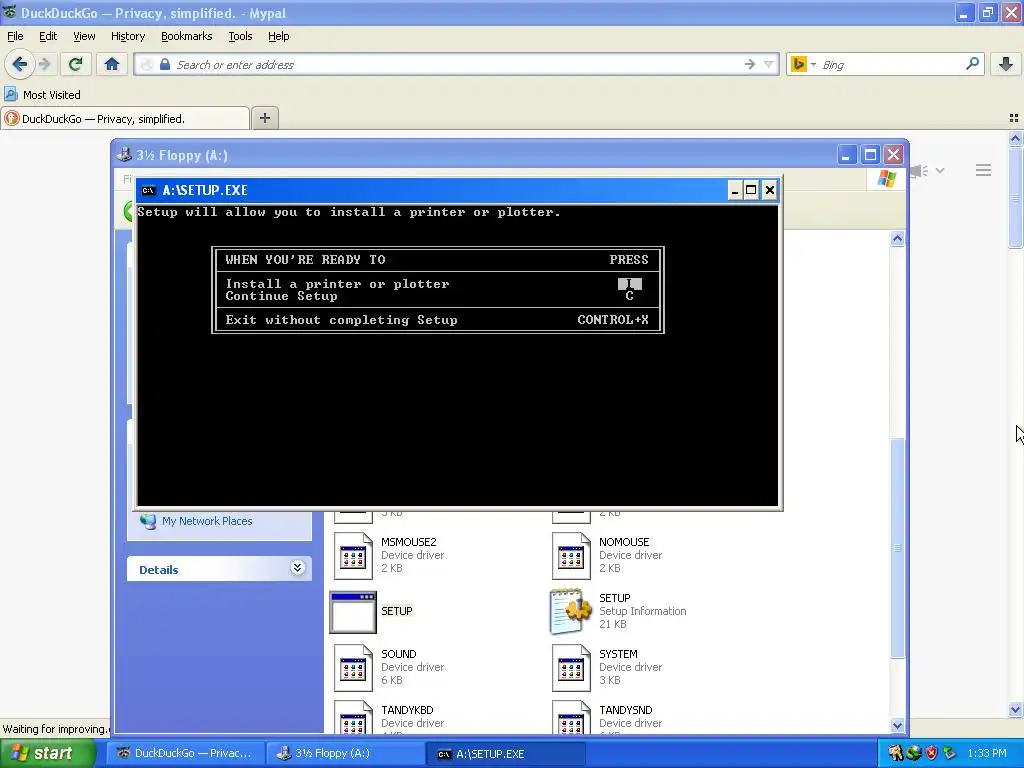Open a new tab with the plus button
Image resolution: width=1024 pixels, height=768 pixels.
264,118
